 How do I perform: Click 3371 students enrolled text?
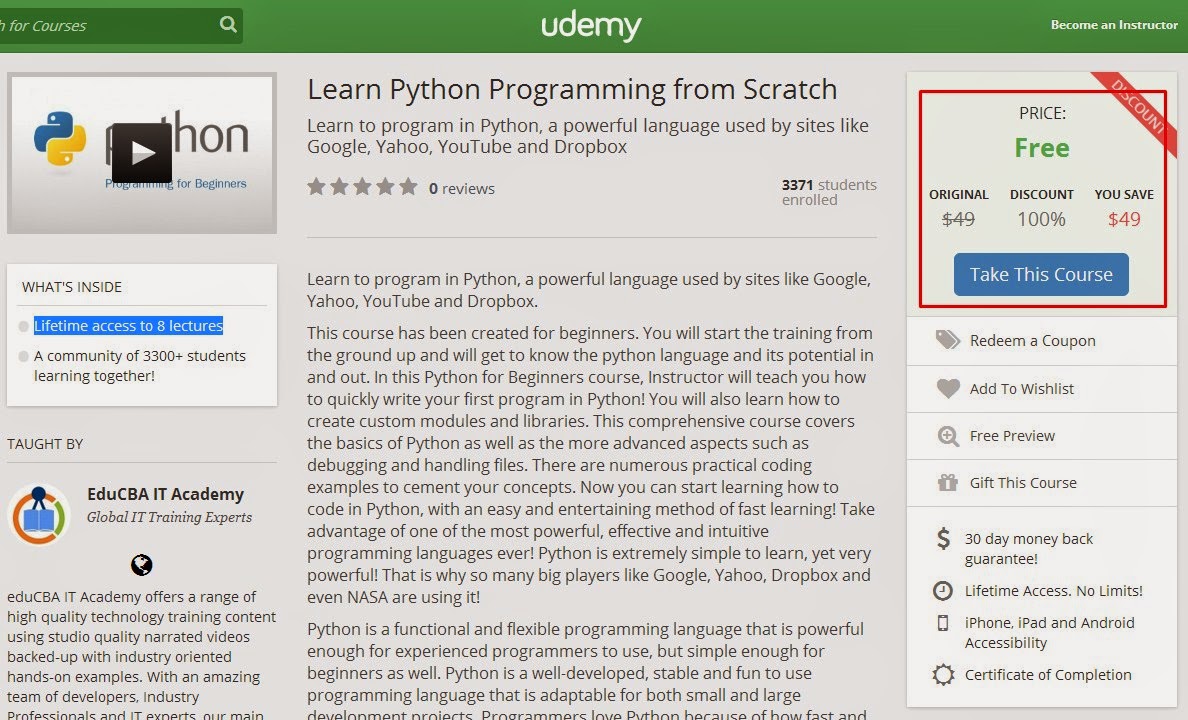(829, 193)
